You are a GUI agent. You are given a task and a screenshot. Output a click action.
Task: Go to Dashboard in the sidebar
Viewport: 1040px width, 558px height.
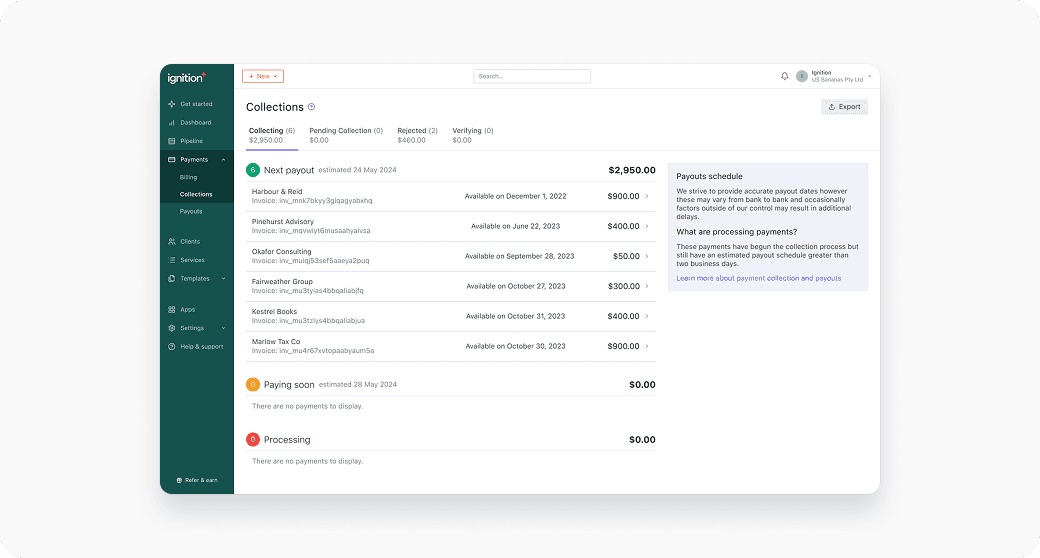(196, 123)
